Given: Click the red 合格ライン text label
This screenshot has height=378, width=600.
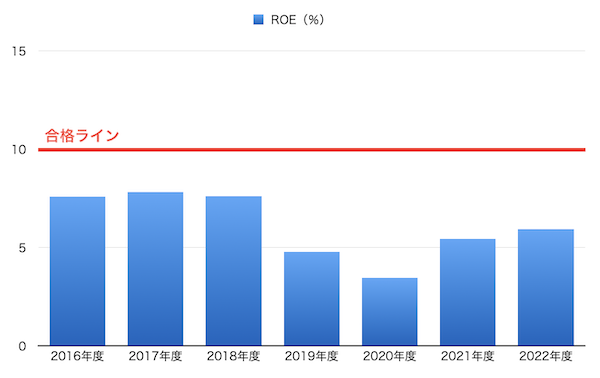Looking at the screenshot, I should click(82, 136).
